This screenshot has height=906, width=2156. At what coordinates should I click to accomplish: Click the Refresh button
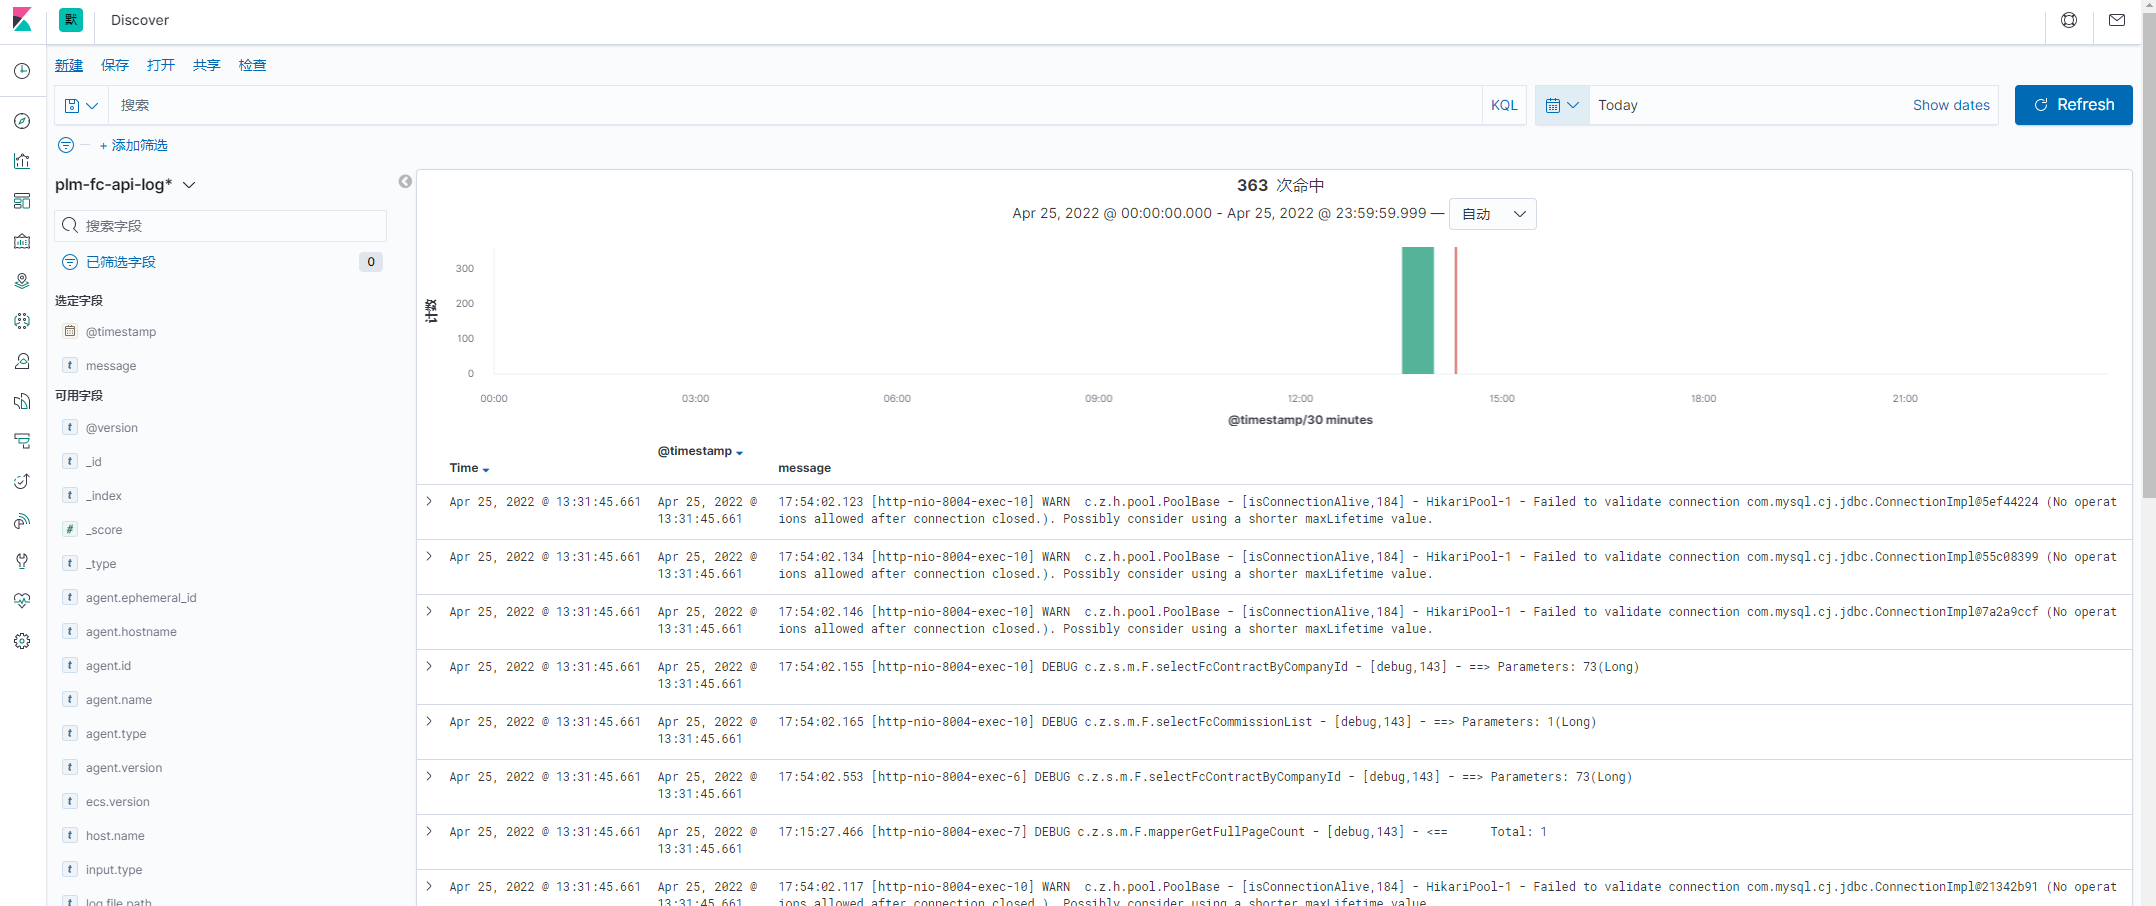point(2073,105)
